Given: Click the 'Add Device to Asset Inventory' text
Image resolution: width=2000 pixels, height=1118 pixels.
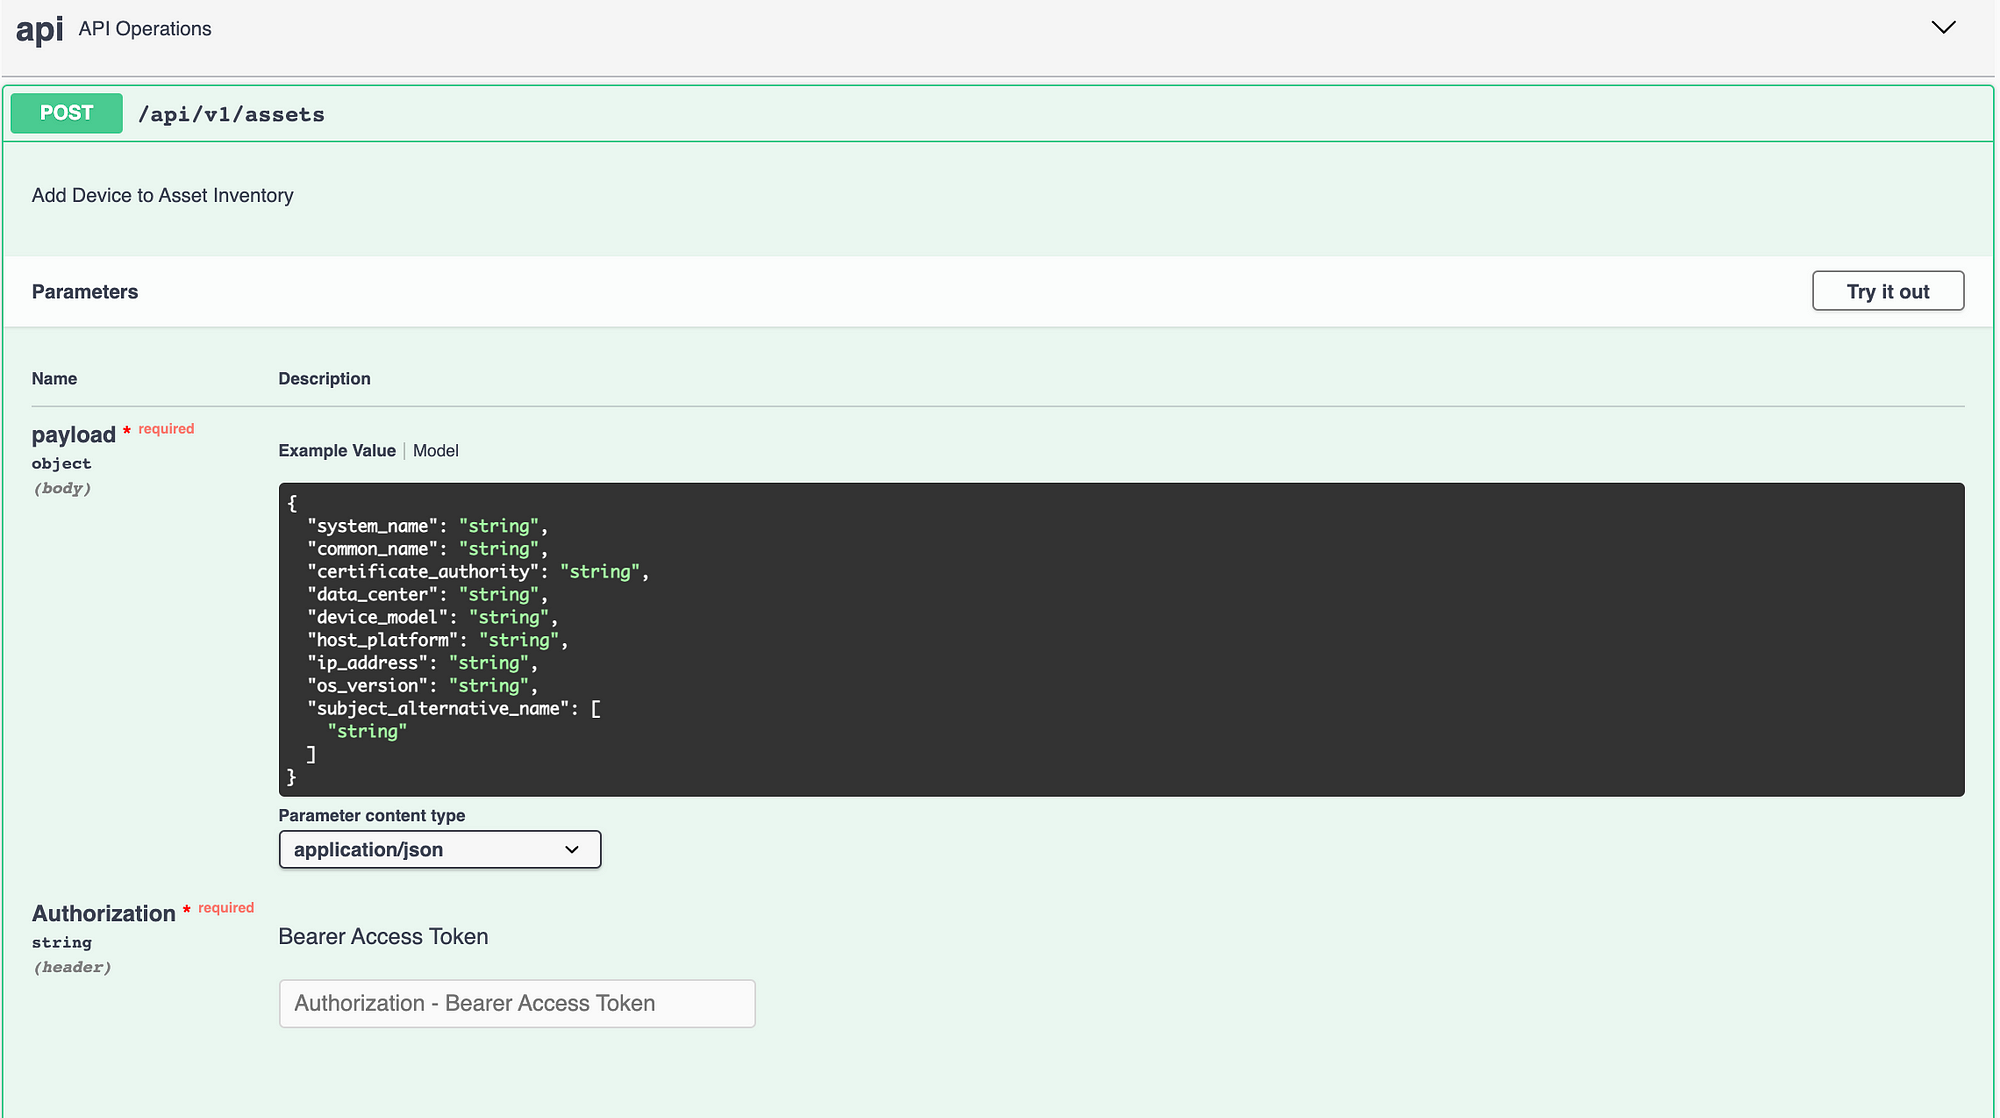Looking at the screenshot, I should (x=163, y=195).
